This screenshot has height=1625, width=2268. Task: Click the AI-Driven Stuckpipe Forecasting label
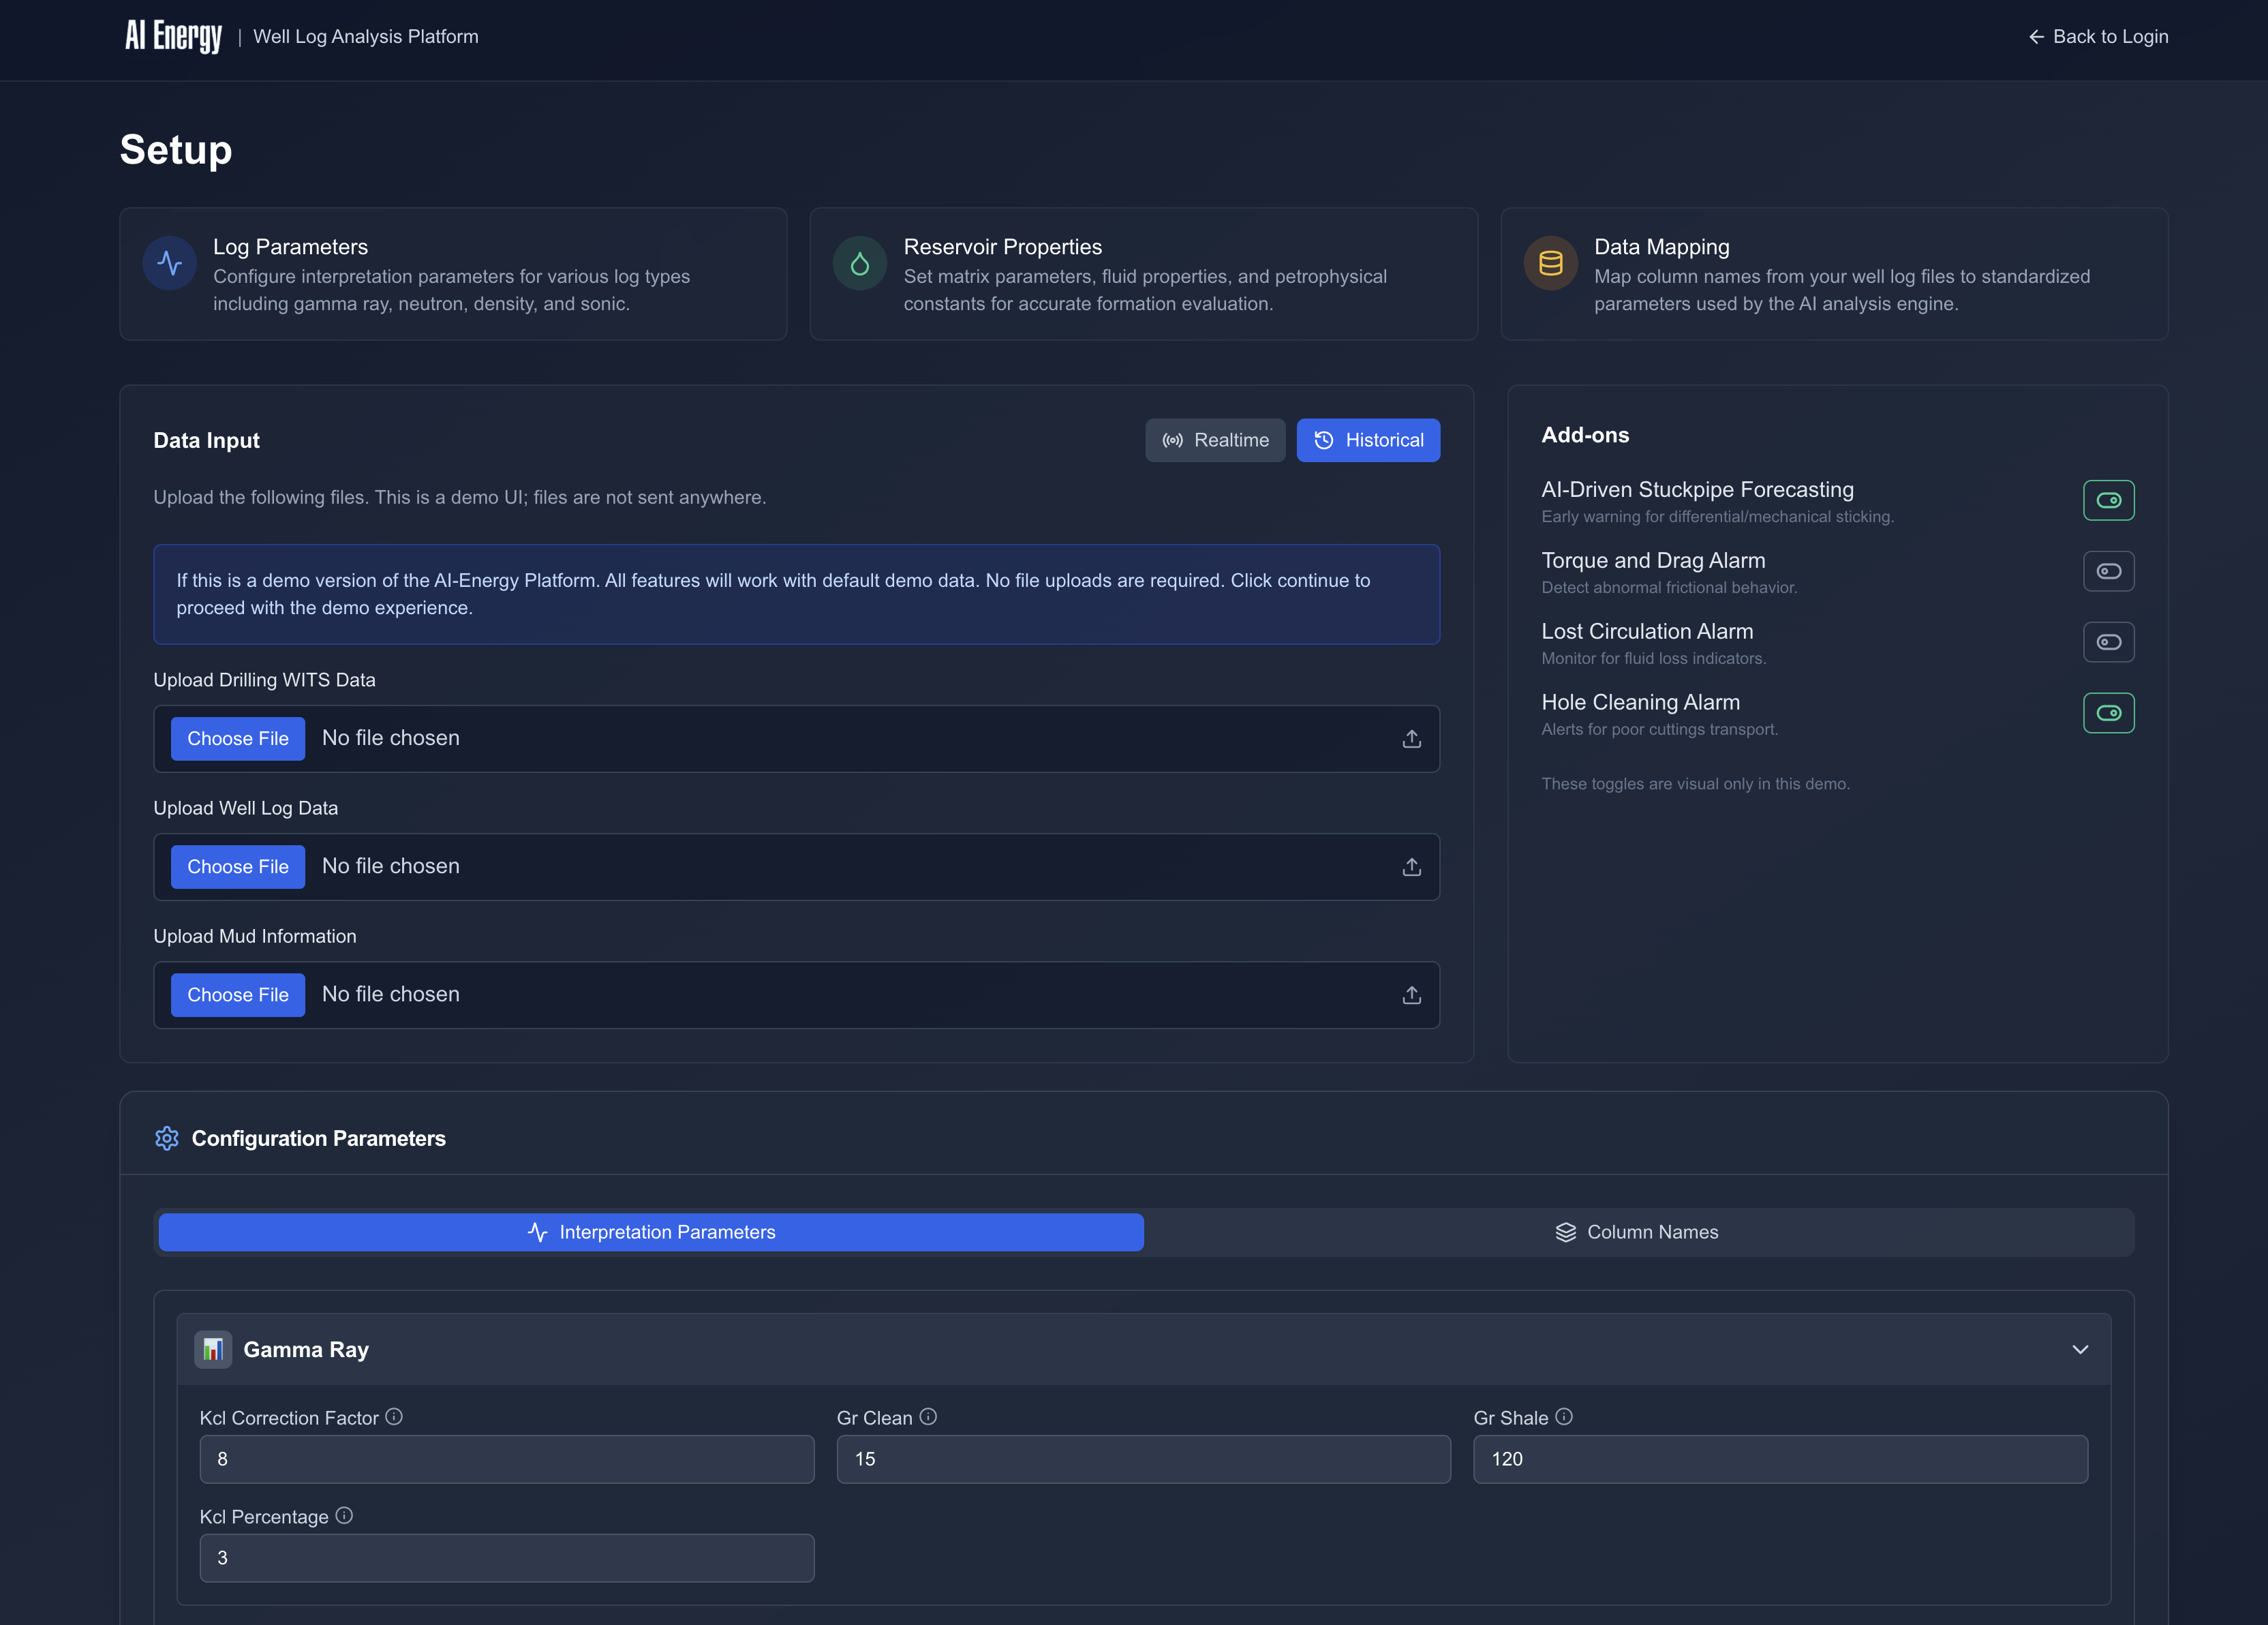point(1697,489)
